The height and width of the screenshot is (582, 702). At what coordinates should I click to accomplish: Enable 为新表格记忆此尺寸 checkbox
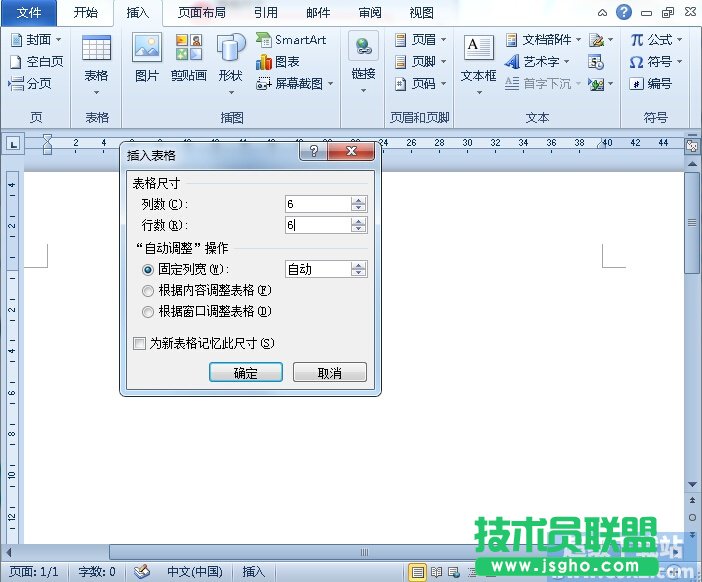[x=140, y=343]
